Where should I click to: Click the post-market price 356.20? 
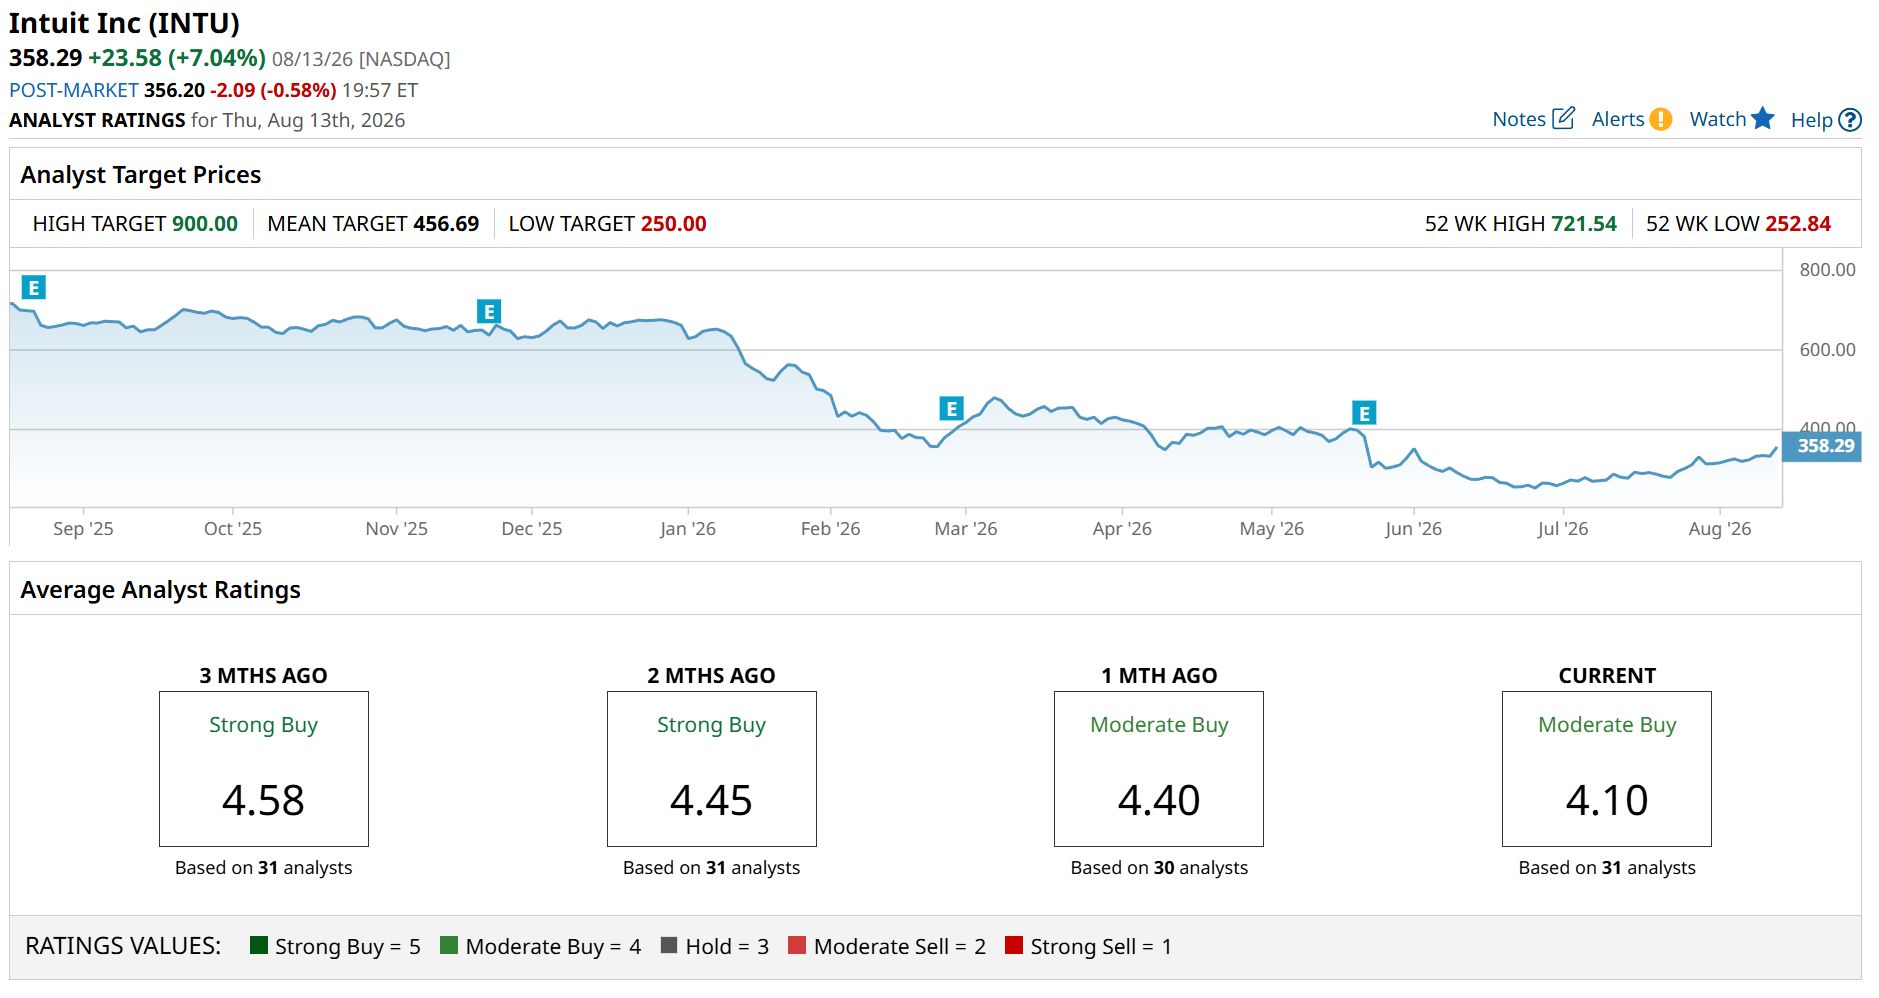click(174, 90)
